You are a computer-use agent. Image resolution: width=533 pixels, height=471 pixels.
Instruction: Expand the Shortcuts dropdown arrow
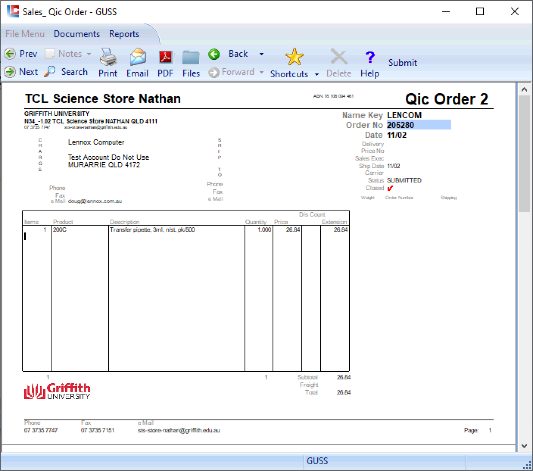317,74
